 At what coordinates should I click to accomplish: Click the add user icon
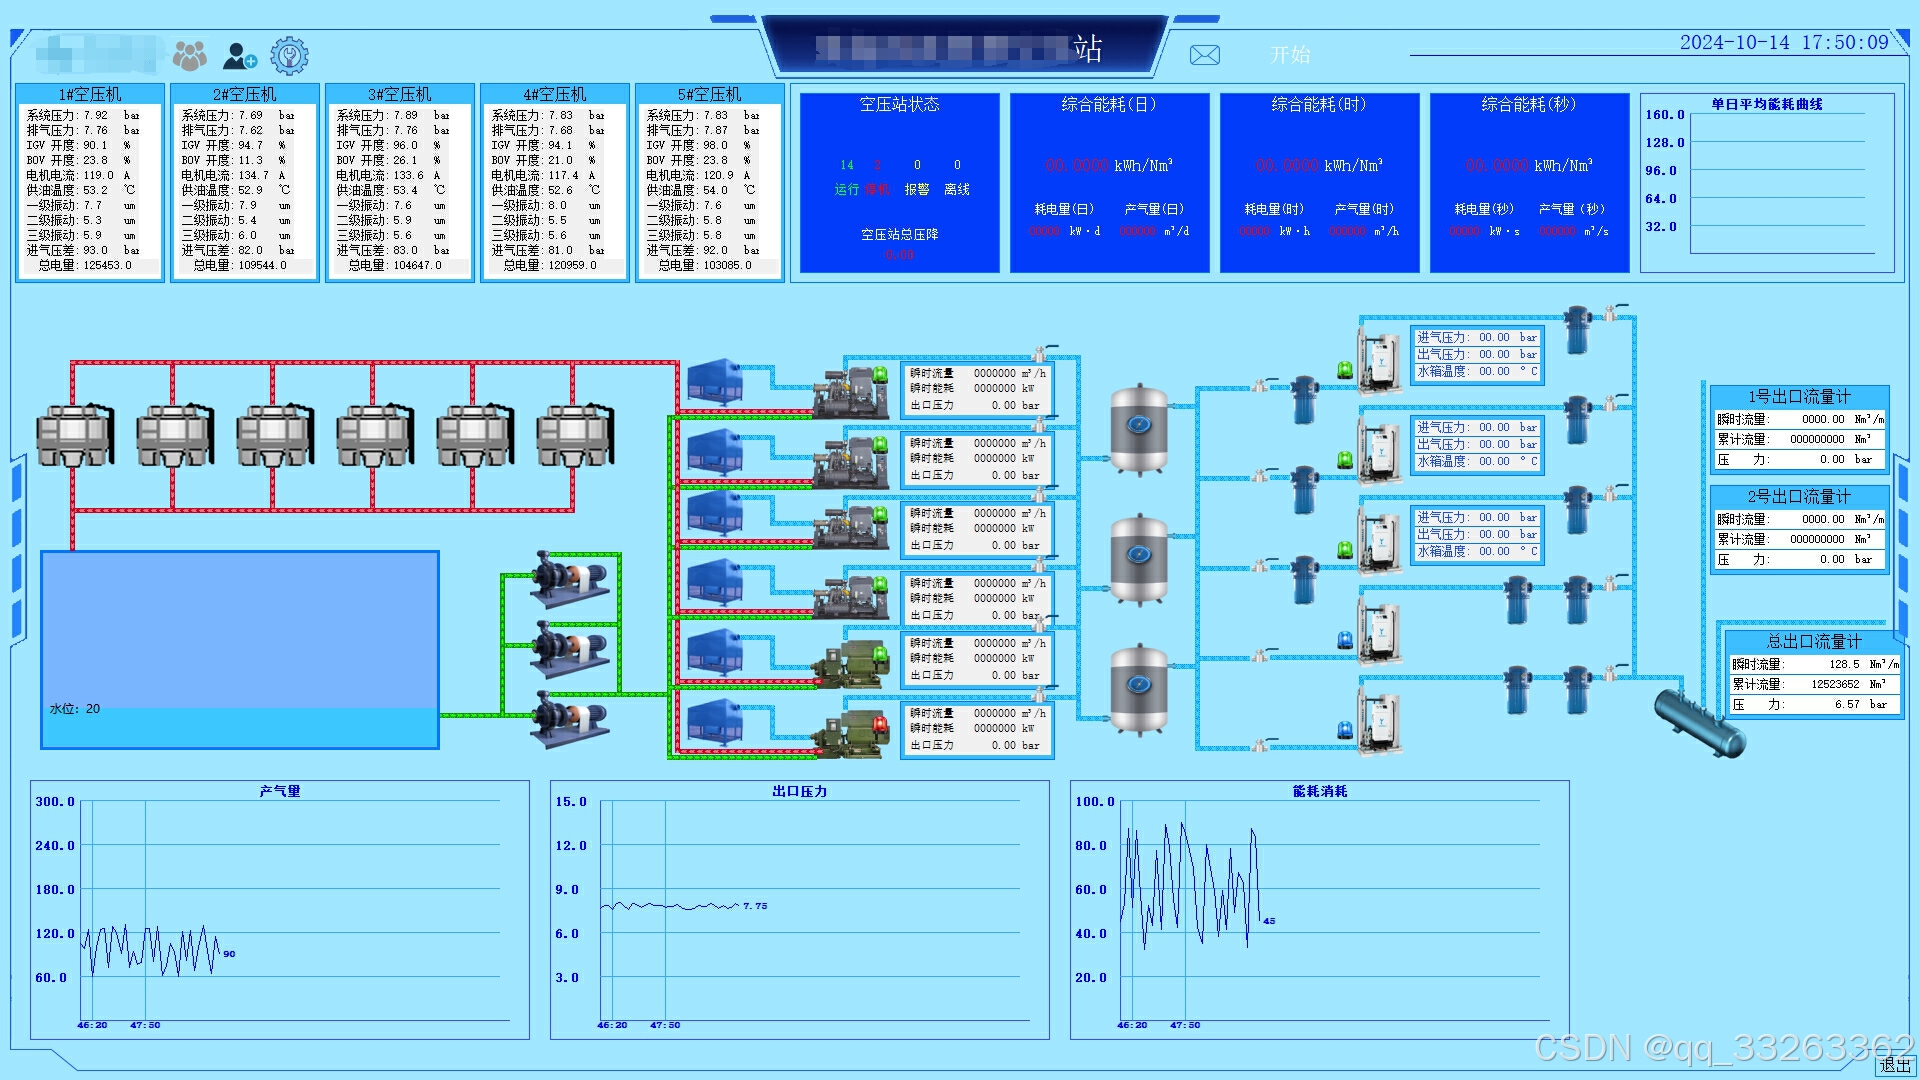(239, 55)
